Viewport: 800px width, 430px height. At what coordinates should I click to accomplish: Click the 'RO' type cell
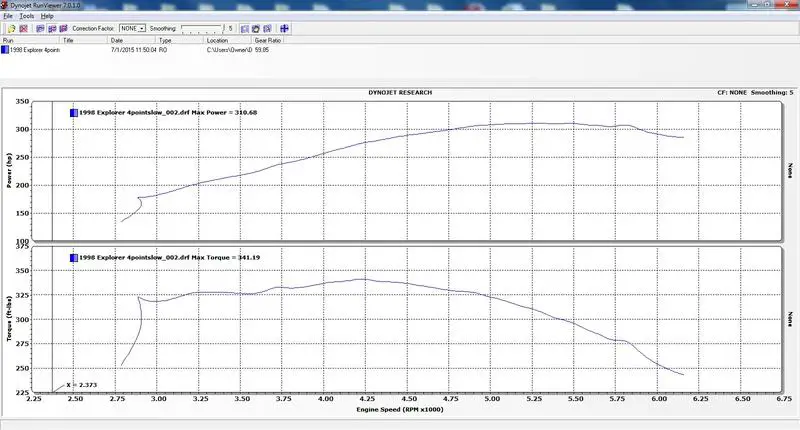(x=163, y=50)
